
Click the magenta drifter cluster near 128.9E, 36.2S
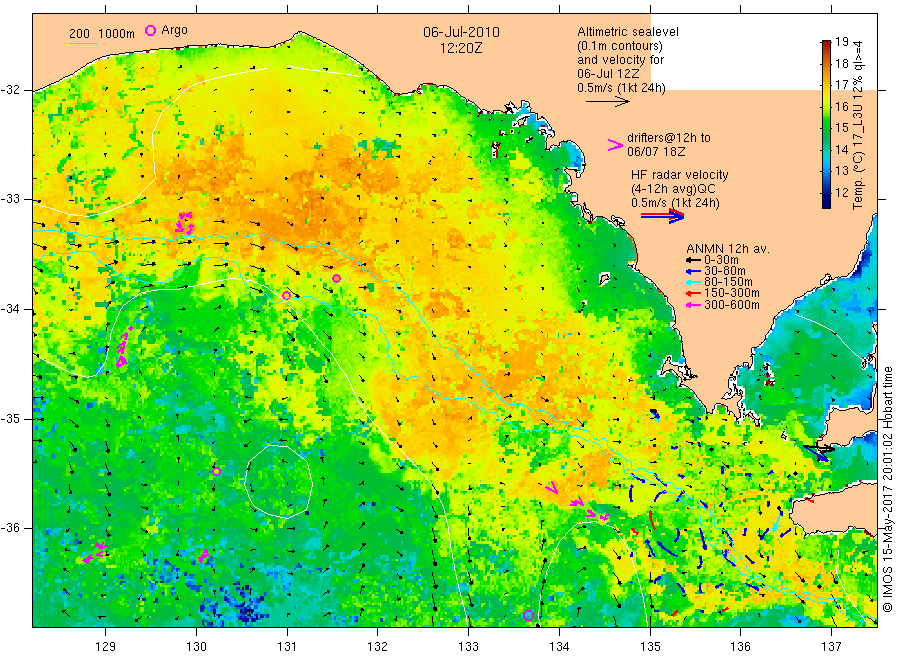(95, 553)
